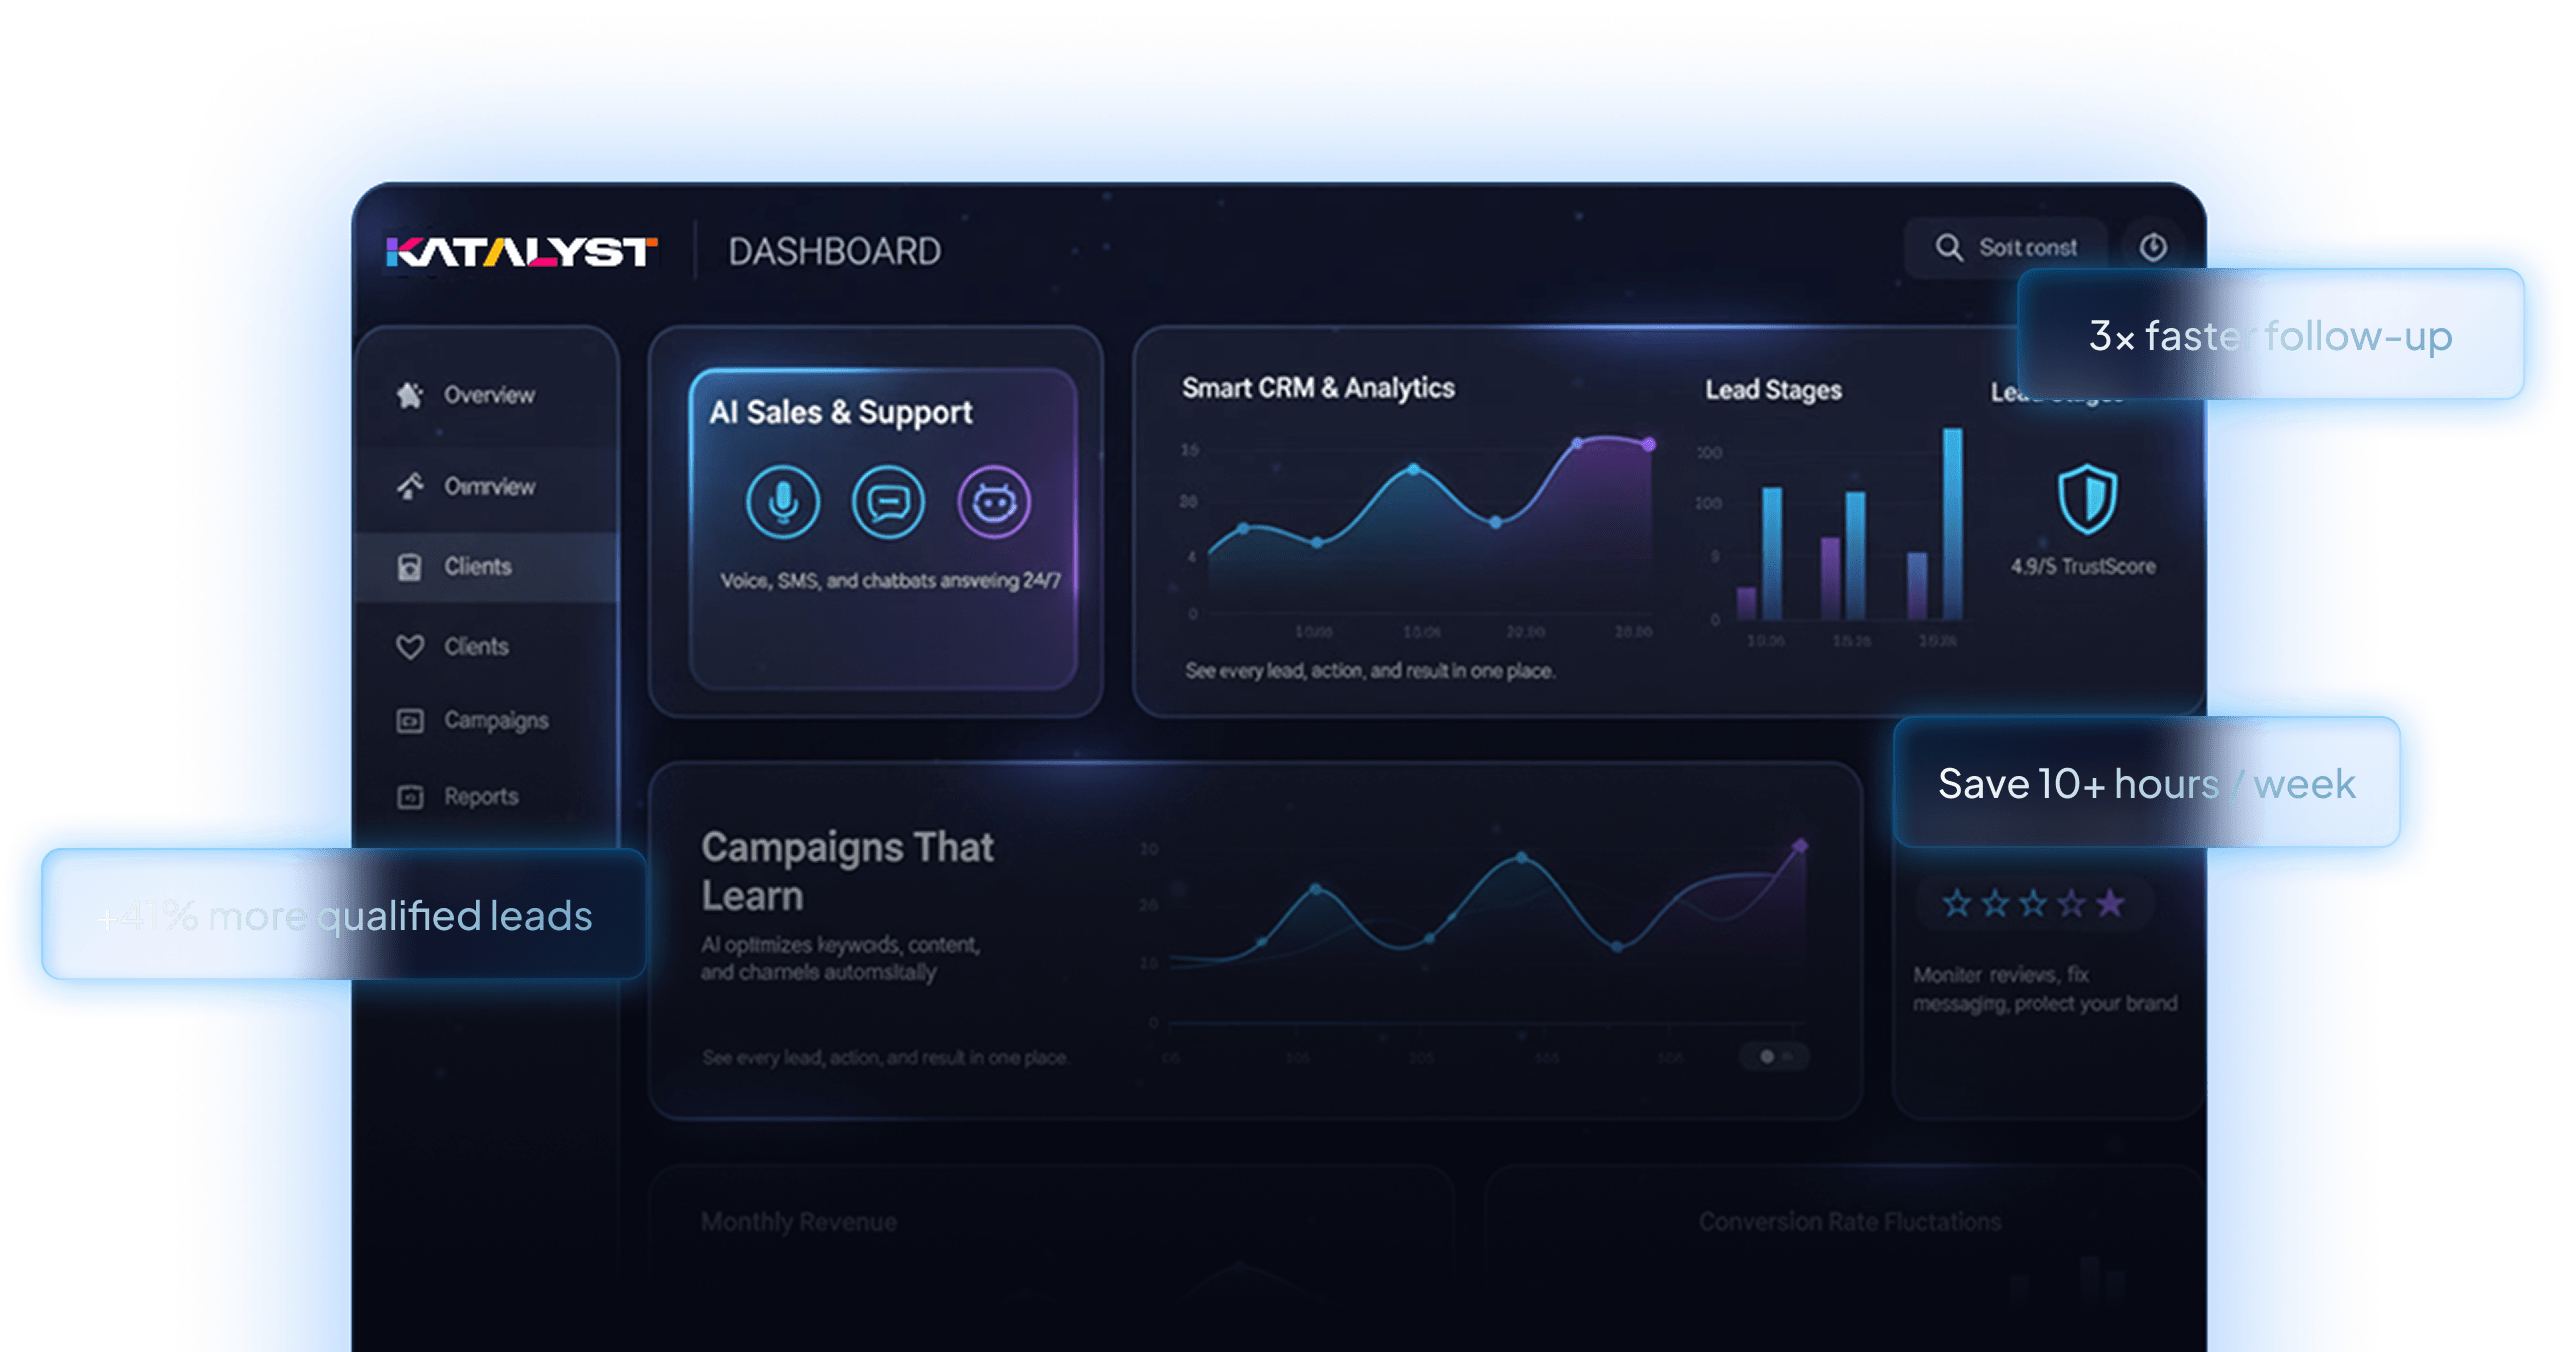The image size is (2567, 1352).
Task: Click the Reports icon in the sidebar
Action: tap(410, 796)
